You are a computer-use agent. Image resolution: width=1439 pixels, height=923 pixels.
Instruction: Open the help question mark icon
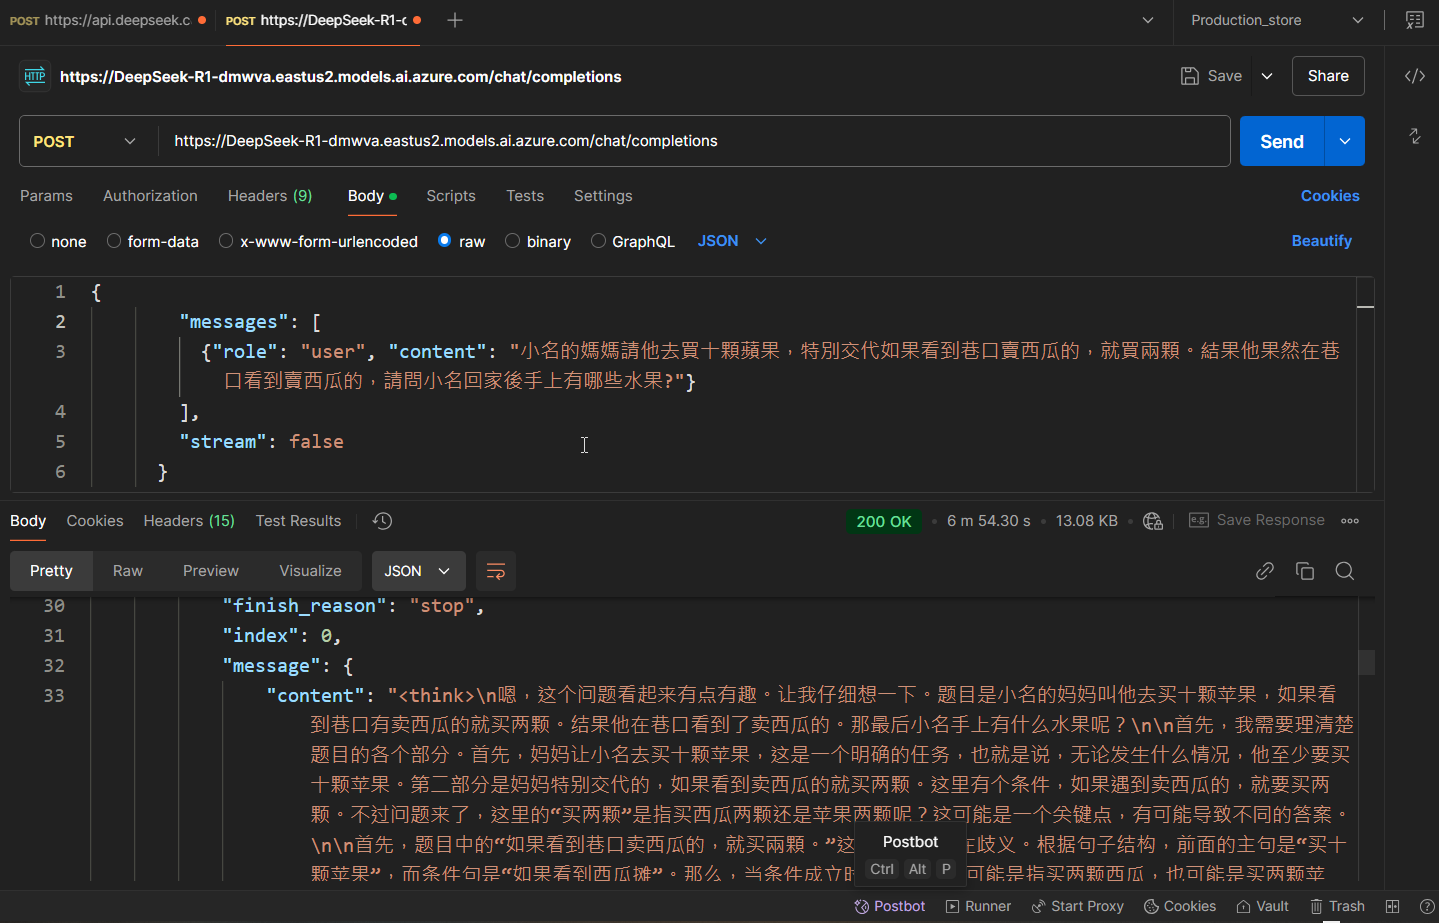pos(1427,906)
